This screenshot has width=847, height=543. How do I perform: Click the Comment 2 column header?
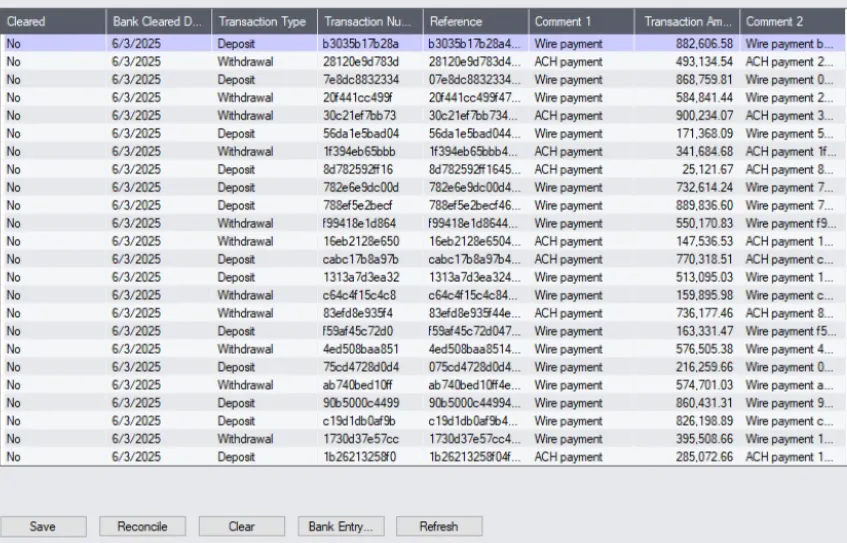[x=793, y=22]
